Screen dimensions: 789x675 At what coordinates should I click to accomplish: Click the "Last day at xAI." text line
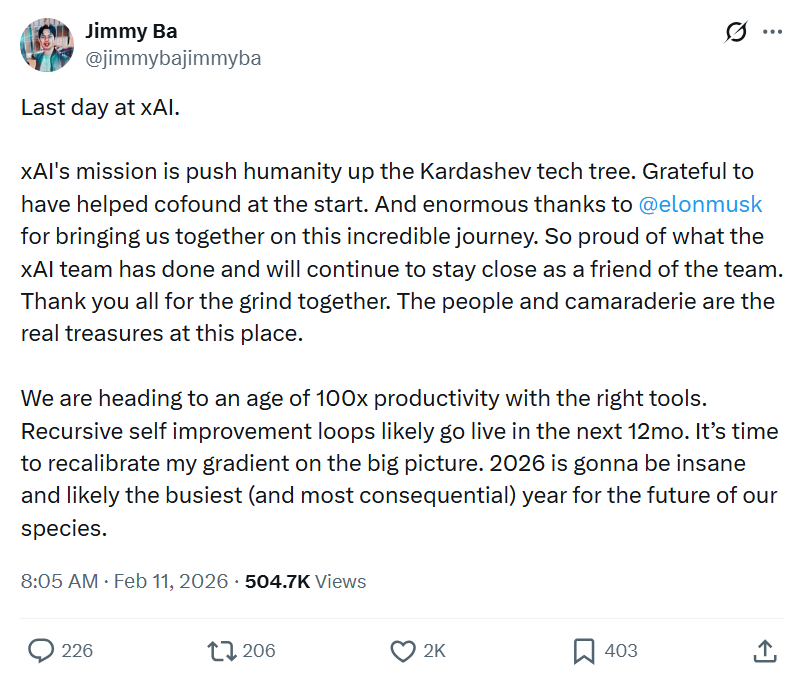point(100,108)
